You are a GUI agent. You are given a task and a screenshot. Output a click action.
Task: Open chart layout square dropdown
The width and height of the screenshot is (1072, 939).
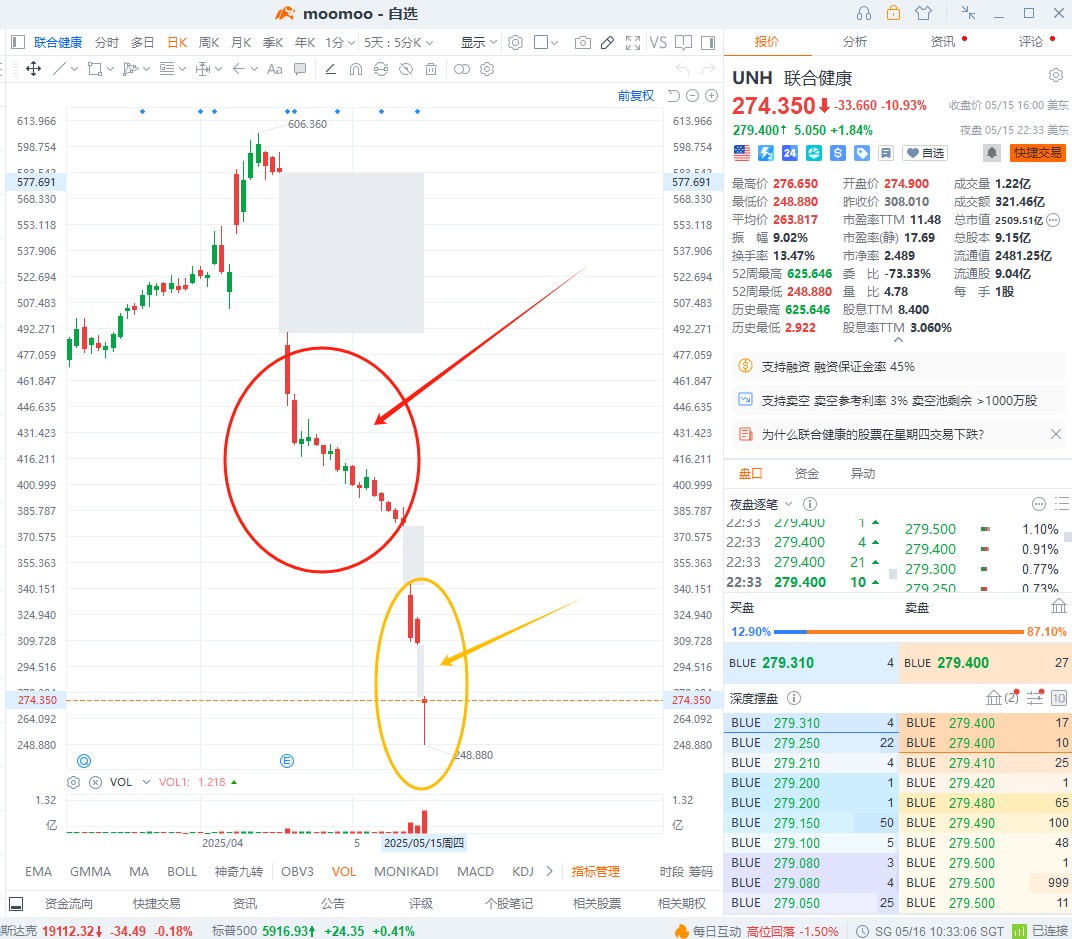coord(546,42)
